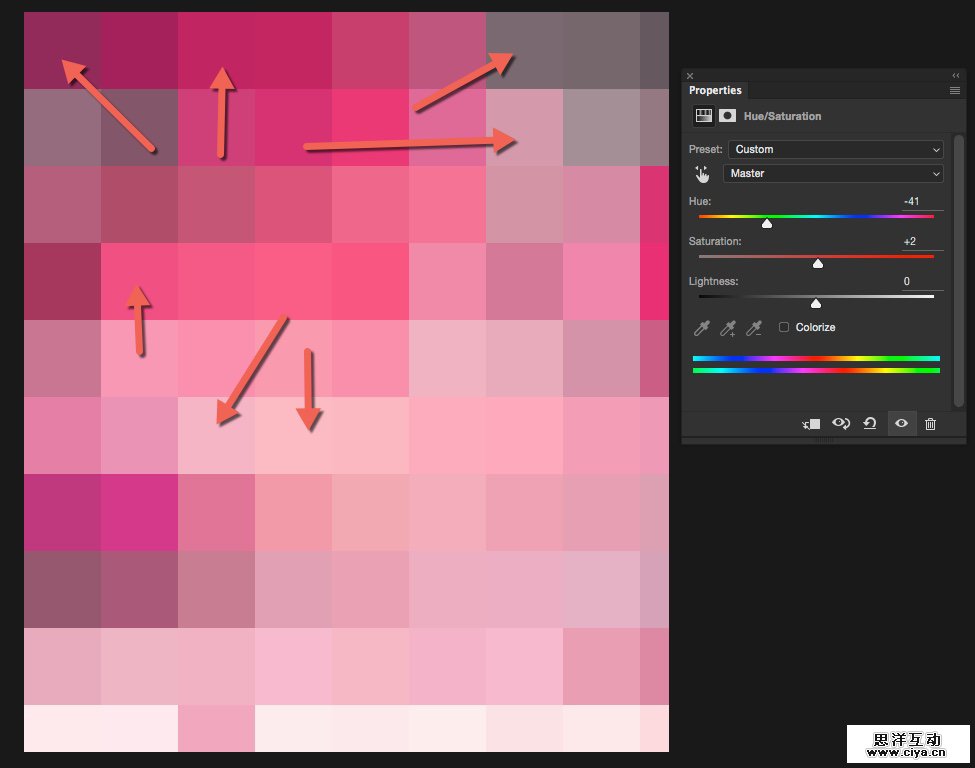Select the Hue/Saturation adjustment icon

coord(704,116)
